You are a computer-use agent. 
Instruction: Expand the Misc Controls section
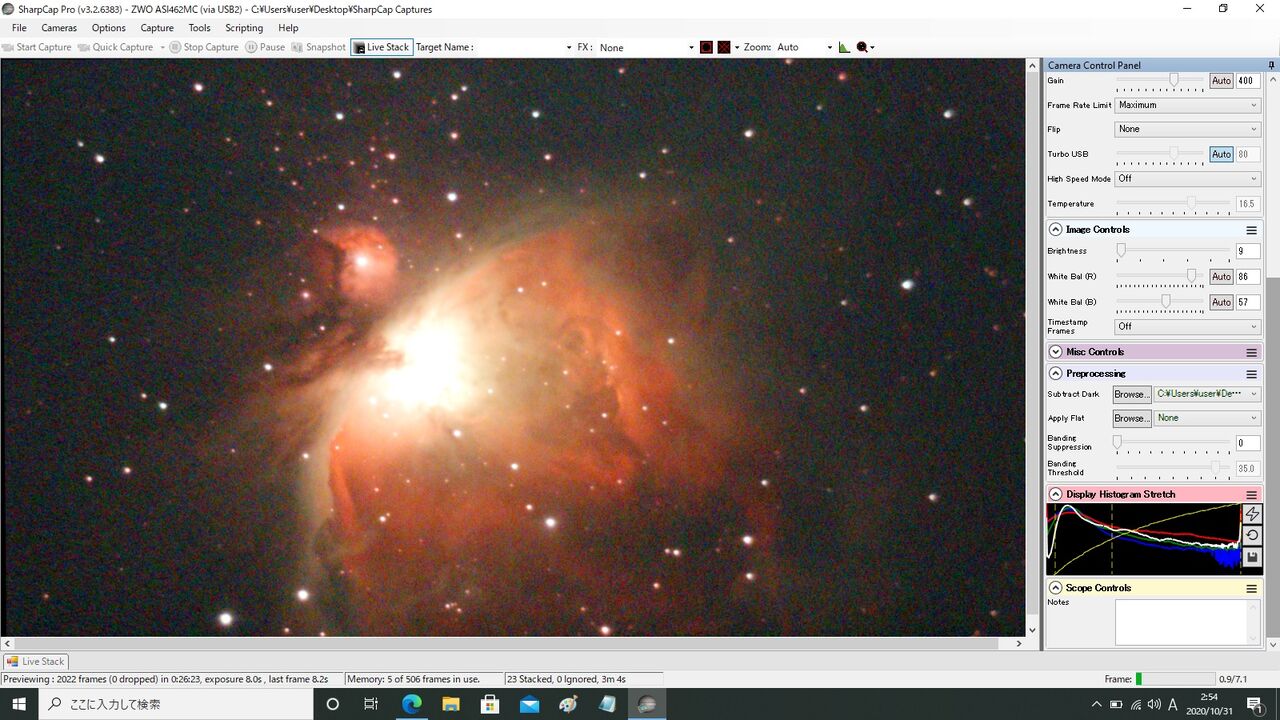[x=1055, y=352]
